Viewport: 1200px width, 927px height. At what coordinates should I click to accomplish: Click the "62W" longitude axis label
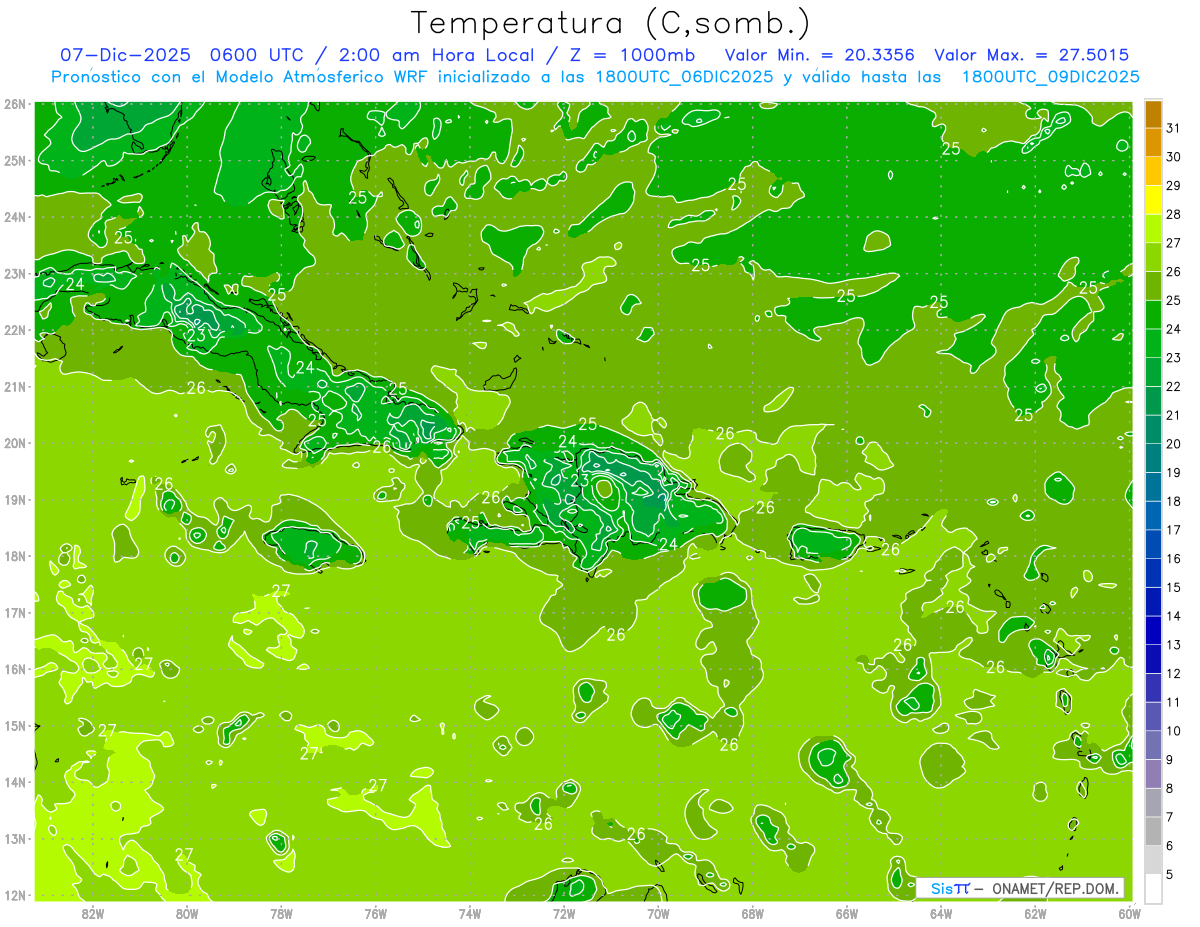click(x=1035, y=913)
